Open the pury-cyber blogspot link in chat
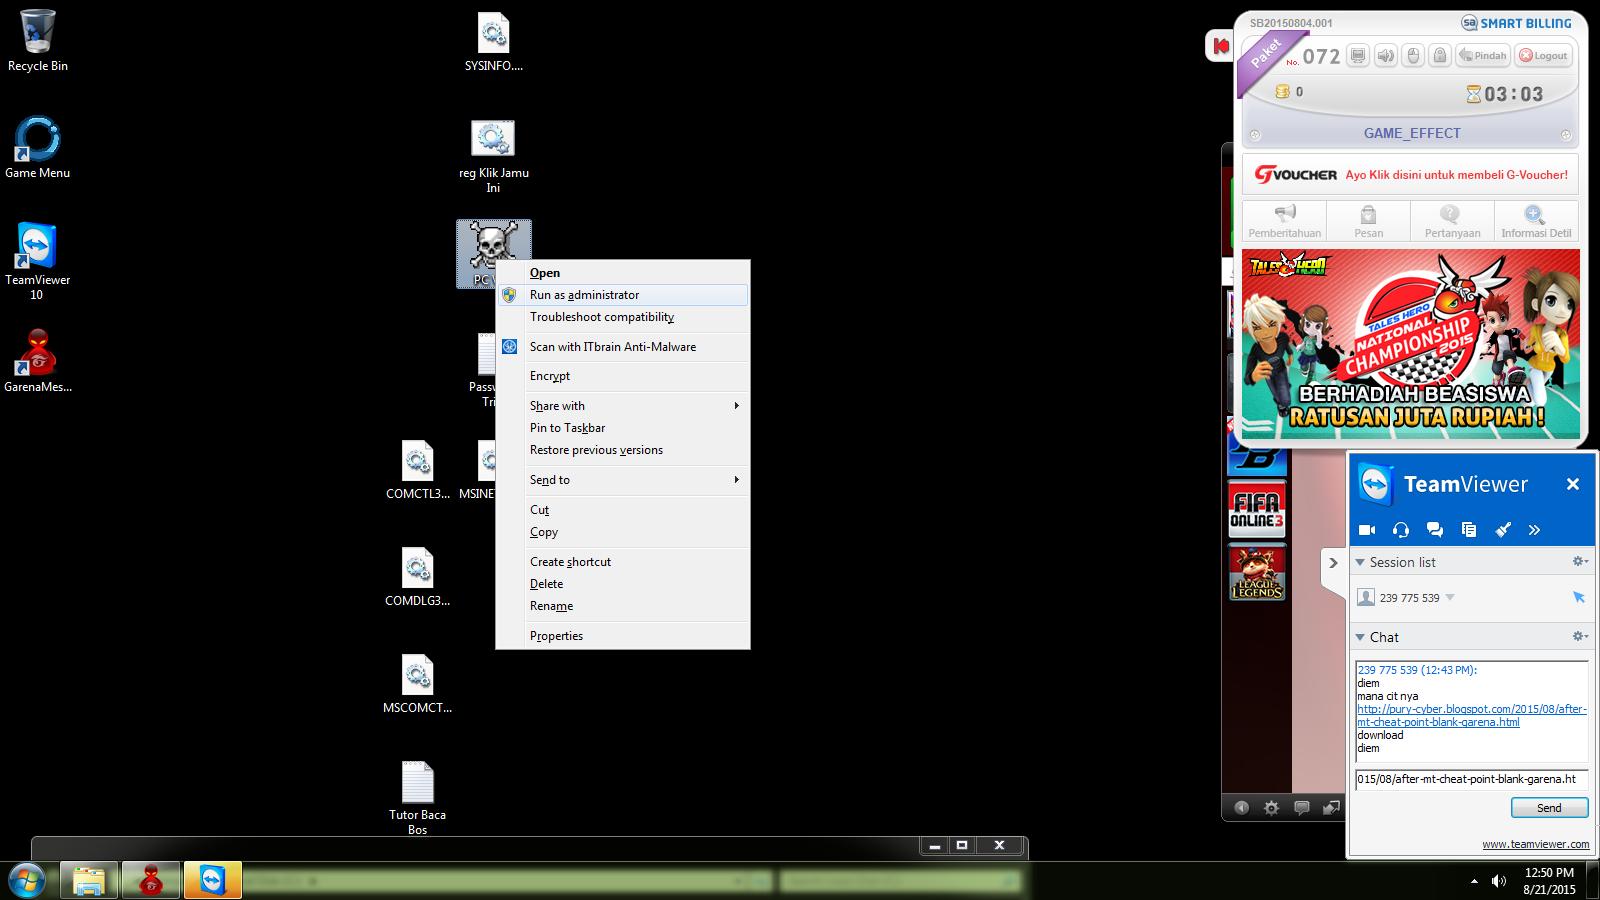 pos(1471,716)
